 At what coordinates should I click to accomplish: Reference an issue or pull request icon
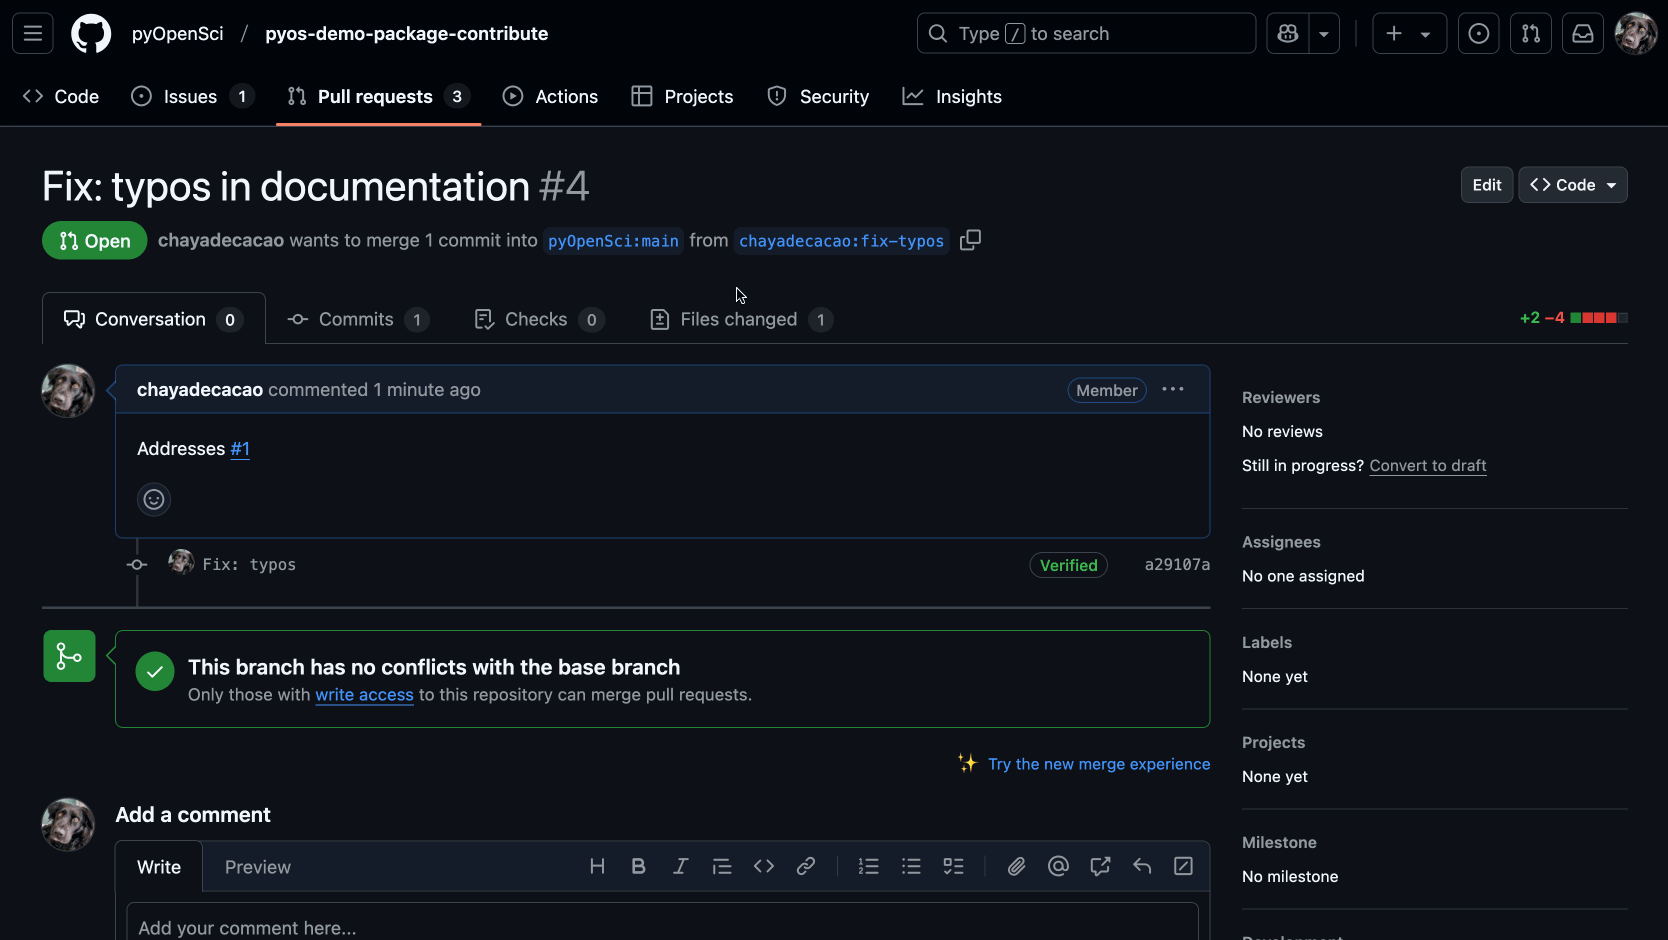coord(1100,866)
